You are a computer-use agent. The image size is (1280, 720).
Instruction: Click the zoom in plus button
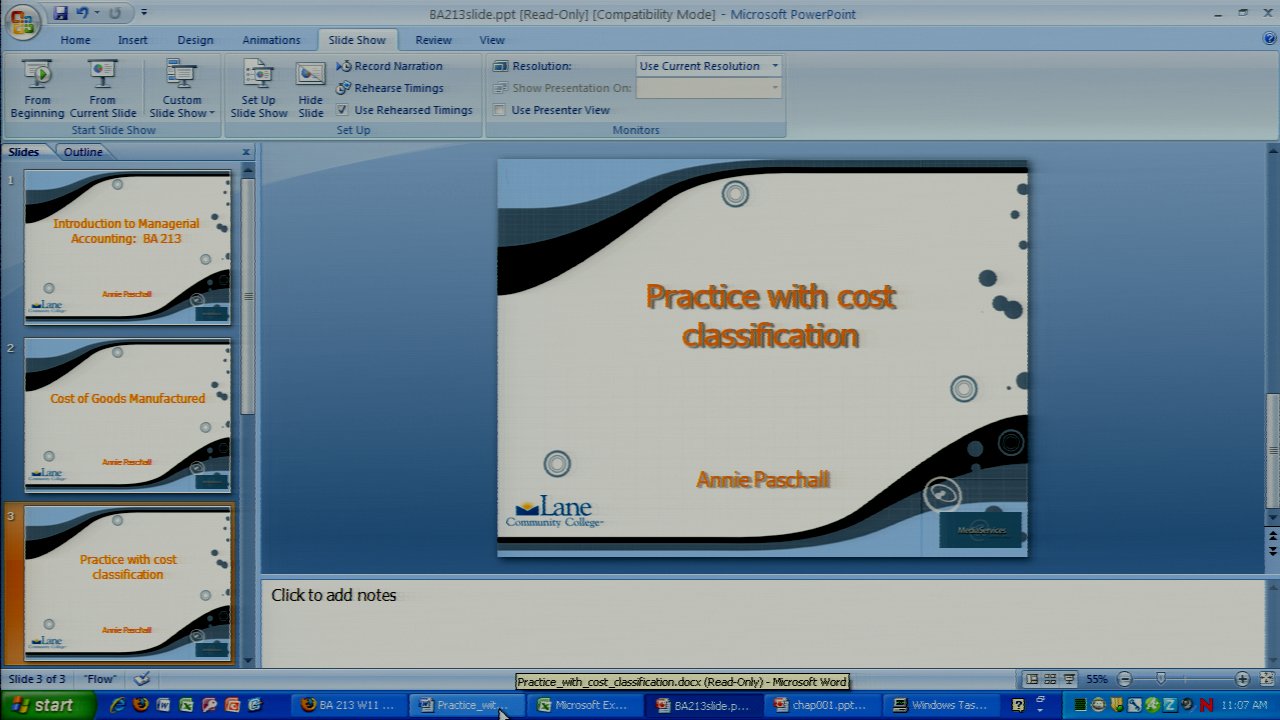coord(1242,679)
